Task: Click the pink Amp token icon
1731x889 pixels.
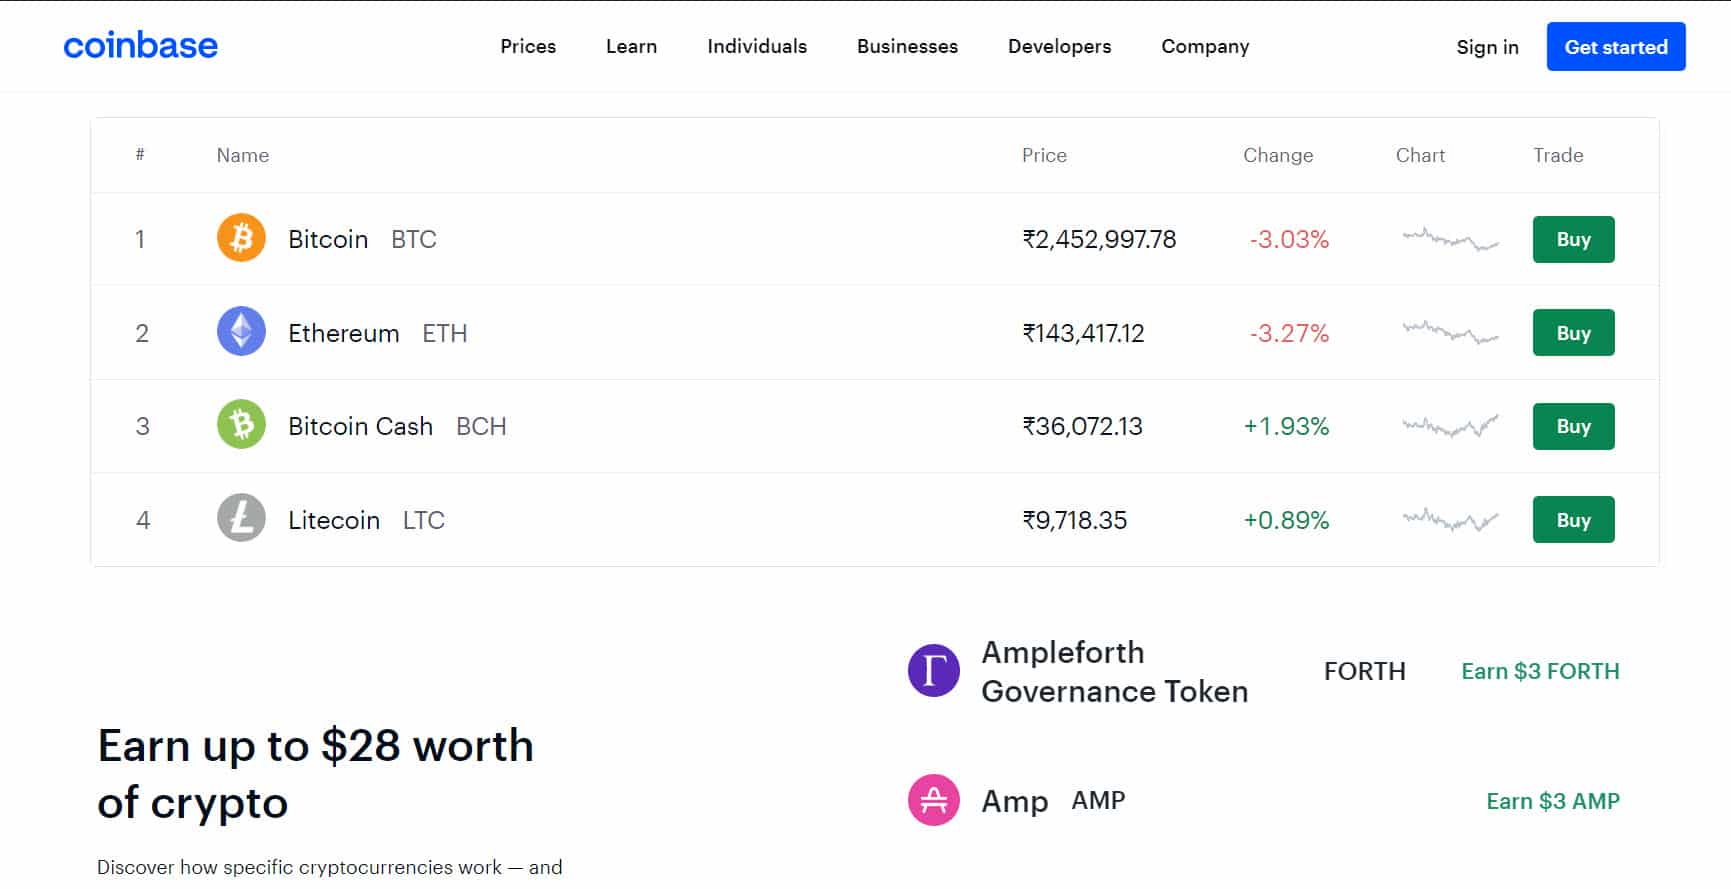Action: pyautogui.click(x=933, y=800)
